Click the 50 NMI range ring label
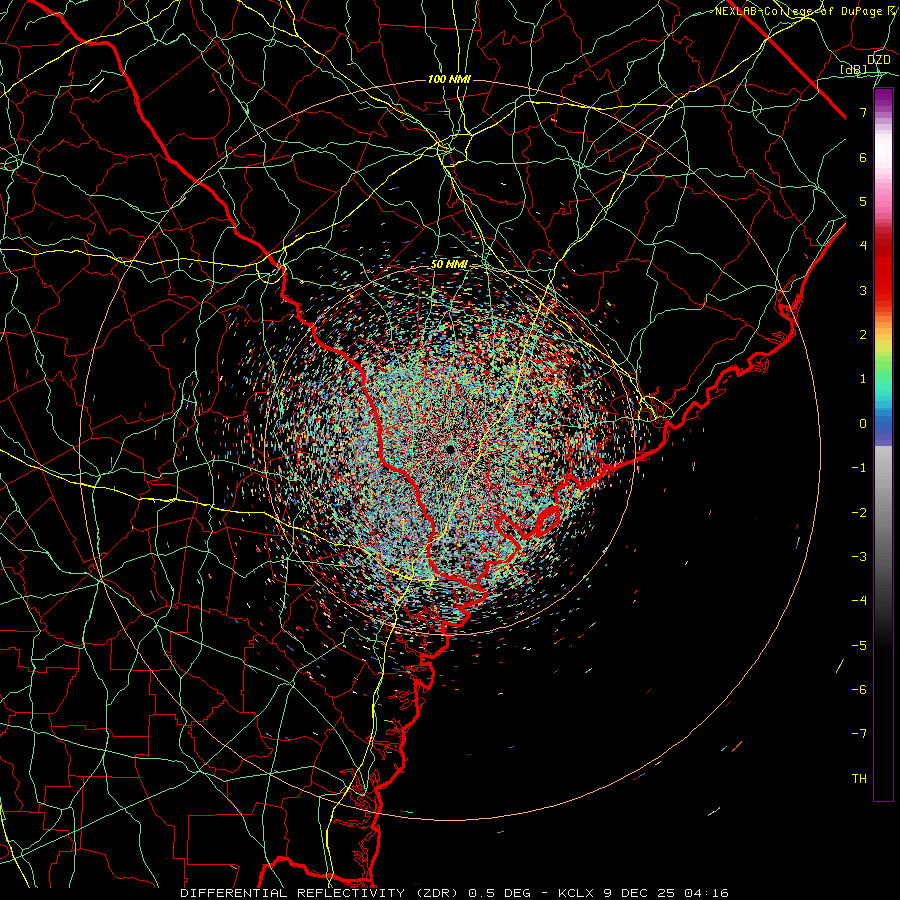Viewport: 900px width, 900px height. [449, 265]
